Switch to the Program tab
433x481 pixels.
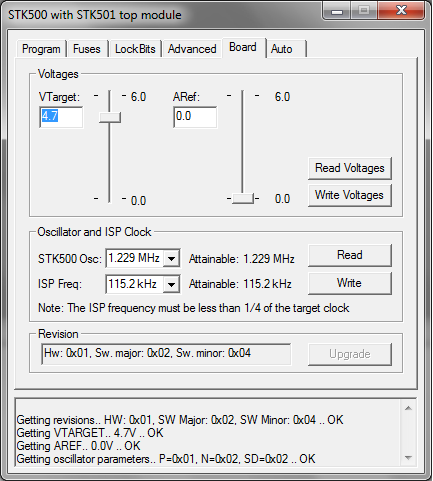pyautogui.click(x=41, y=49)
